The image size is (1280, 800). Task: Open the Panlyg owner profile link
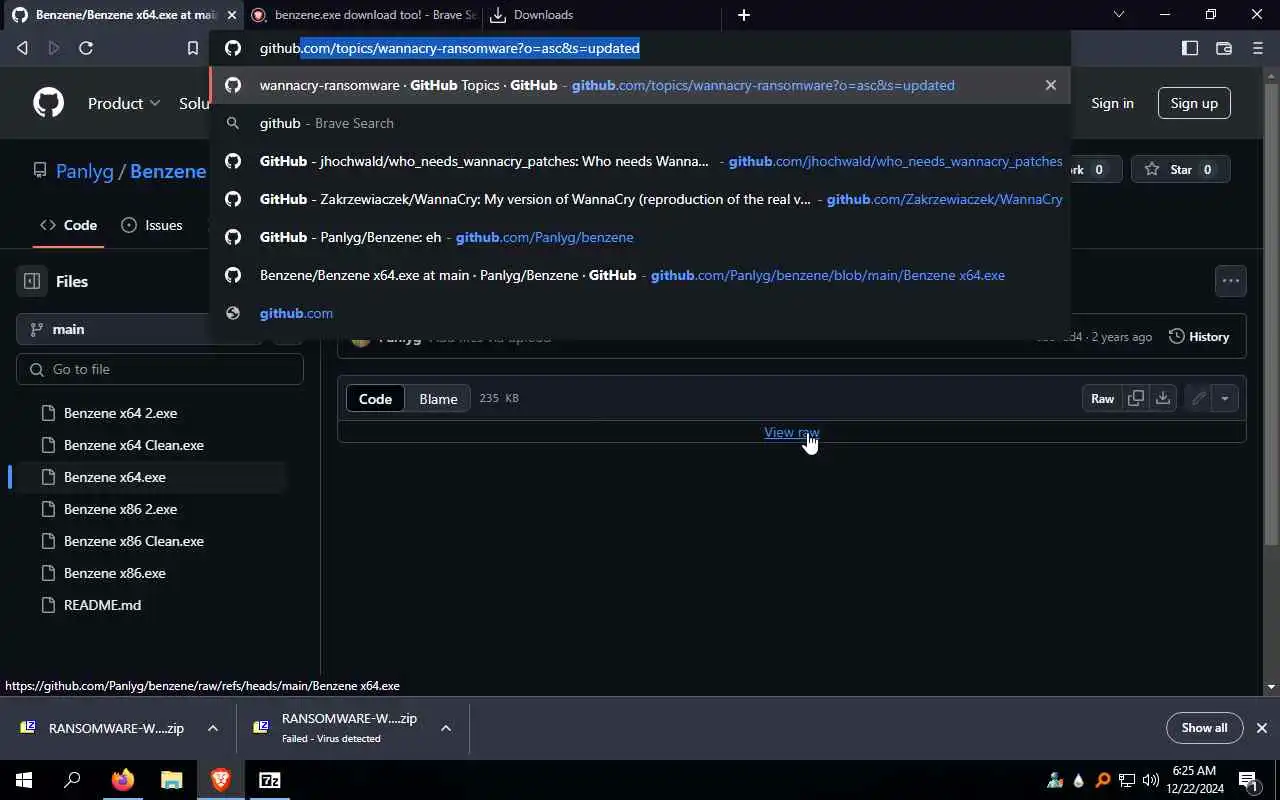tap(85, 171)
